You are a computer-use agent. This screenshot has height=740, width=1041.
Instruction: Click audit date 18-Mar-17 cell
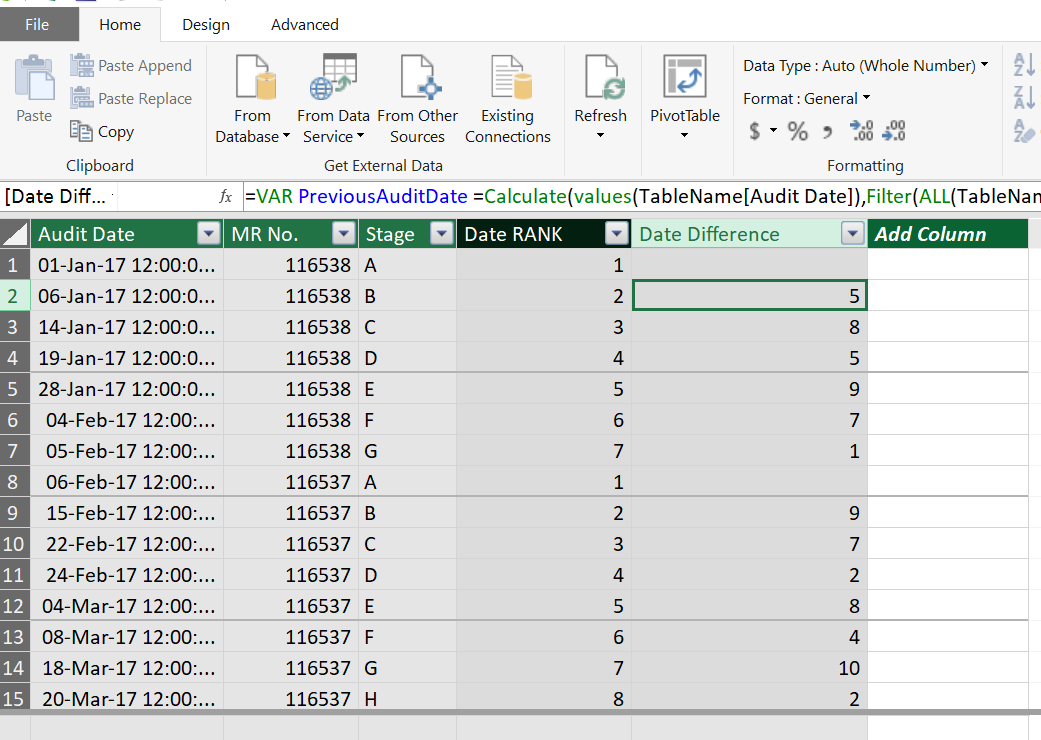(127, 668)
